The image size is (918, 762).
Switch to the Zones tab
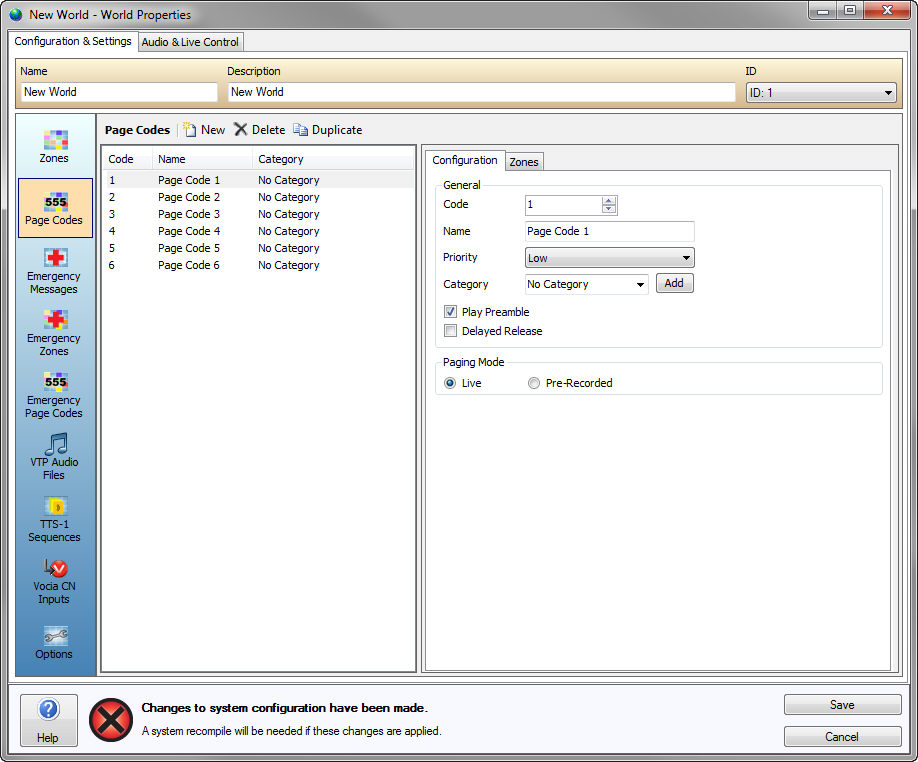coord(524,162)
